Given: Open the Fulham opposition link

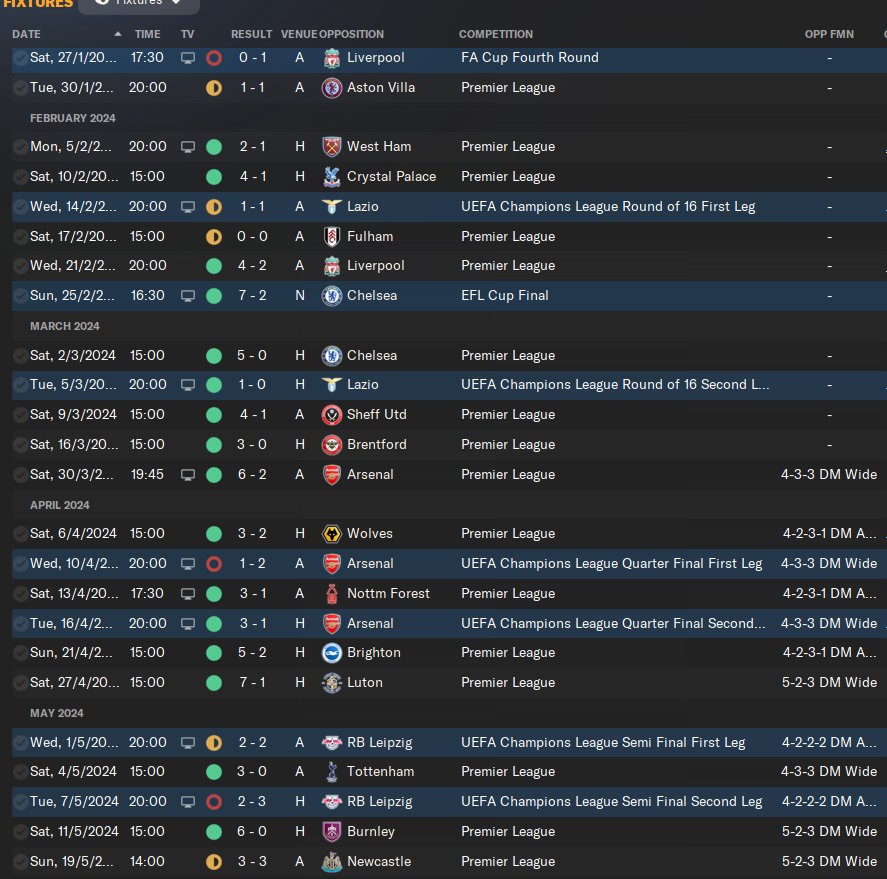Looking at the screenshot, I should (x=370, y=236).
